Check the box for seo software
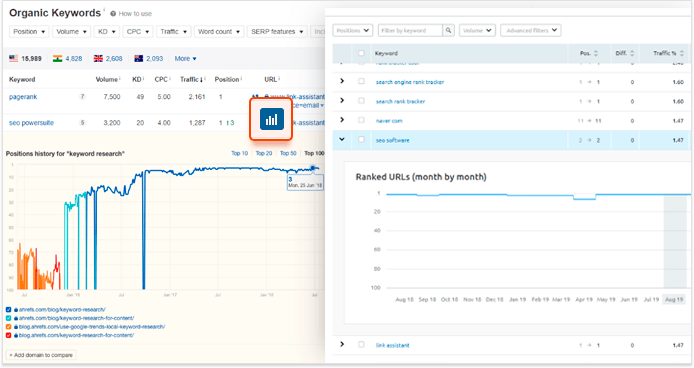Viewport: 694px width, 368px height. click(x=361, y=139)
